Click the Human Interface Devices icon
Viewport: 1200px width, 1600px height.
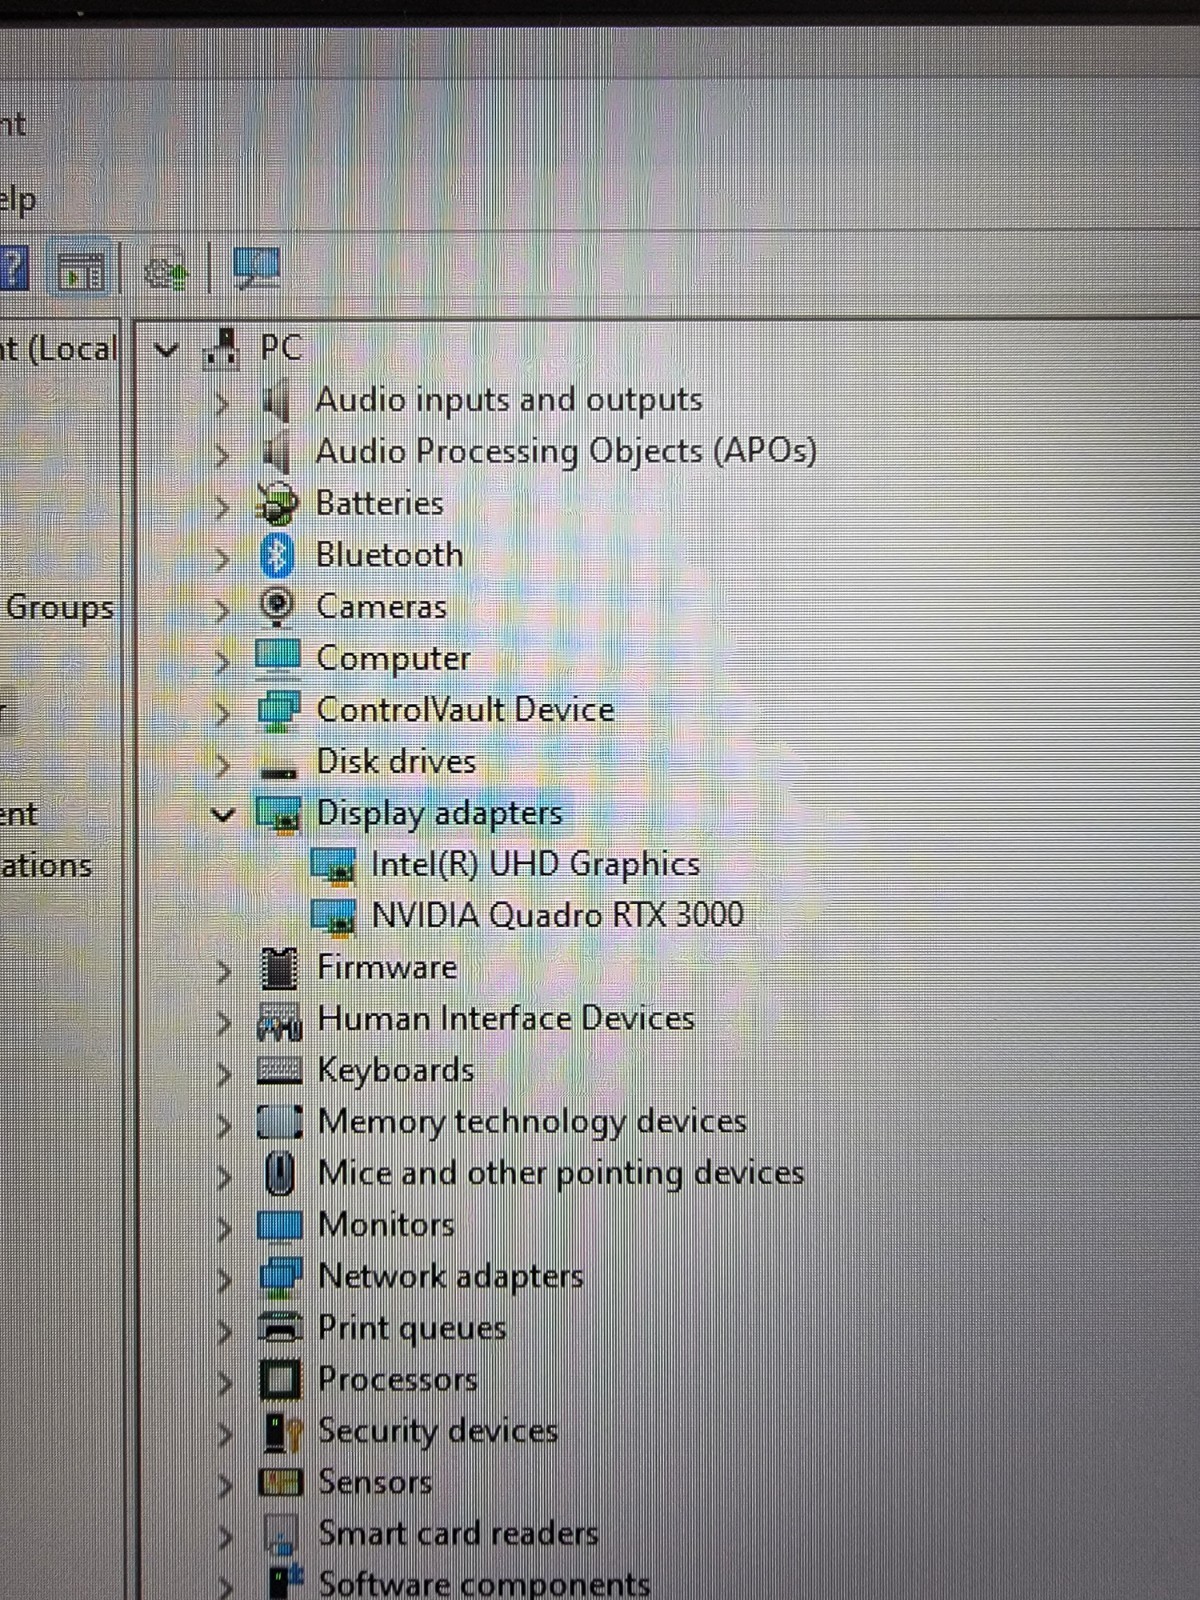coord(279,1021)
